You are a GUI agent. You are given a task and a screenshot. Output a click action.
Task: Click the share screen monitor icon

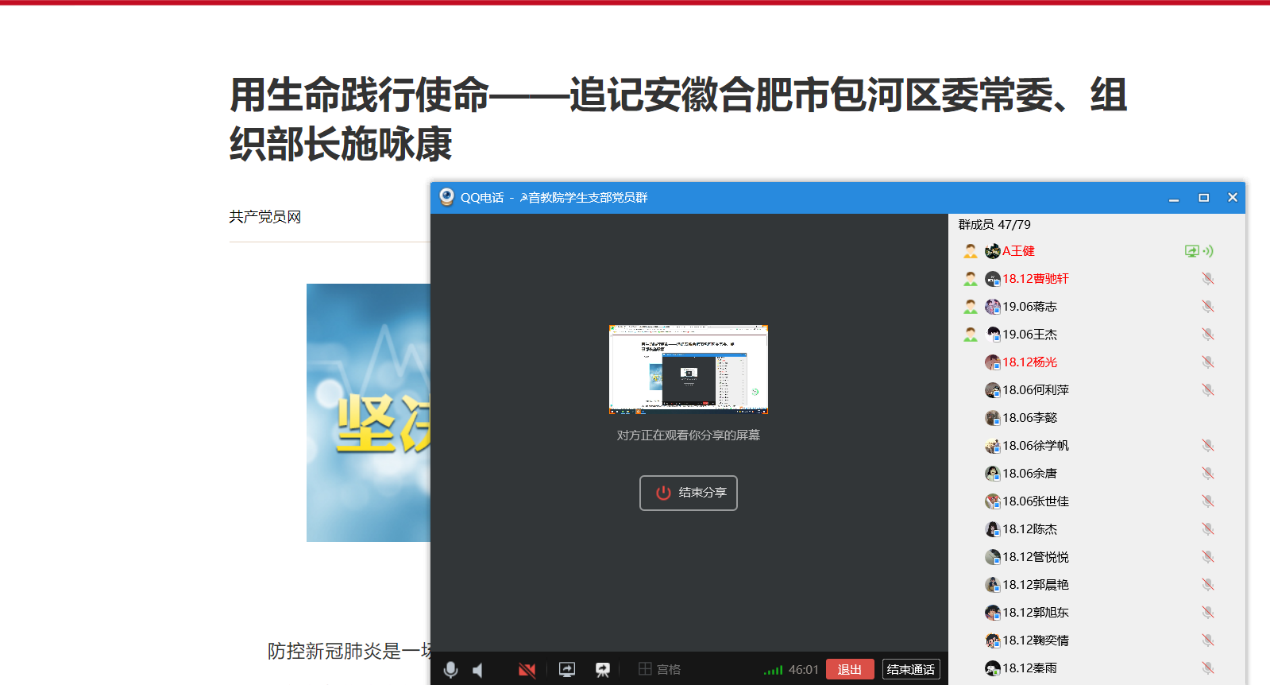[x=567, y=670]
